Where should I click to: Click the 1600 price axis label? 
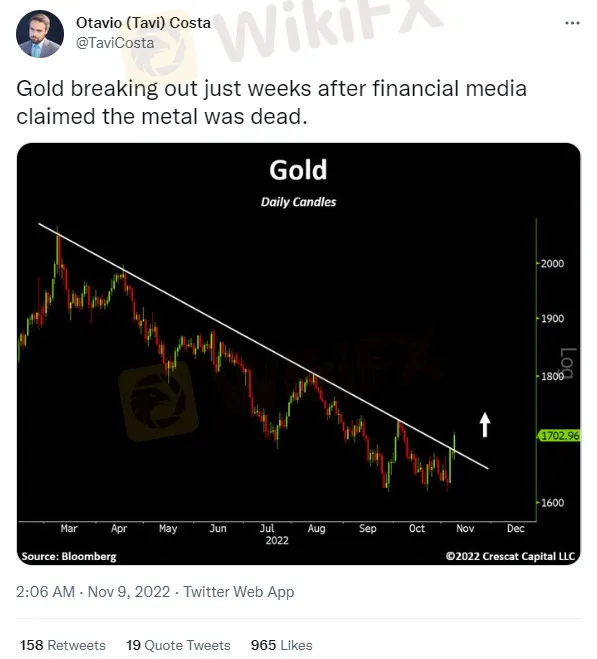pyautogui.click(x=552, y=503)
